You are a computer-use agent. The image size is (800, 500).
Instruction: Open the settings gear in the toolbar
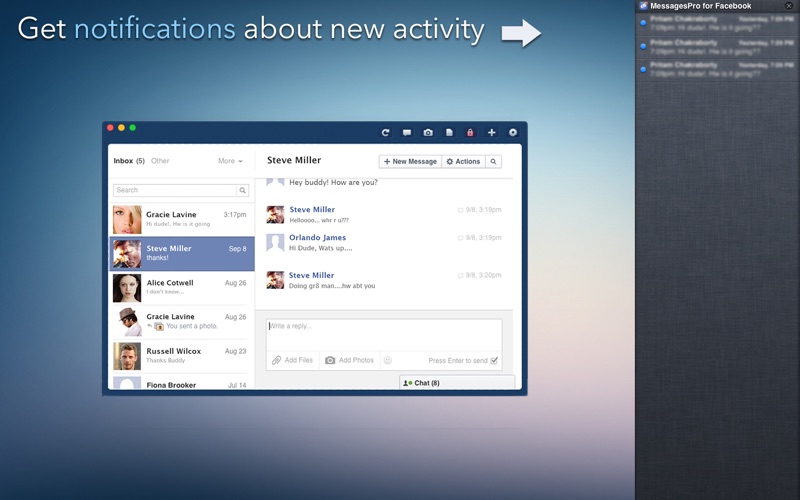click(x=513, y=132)
